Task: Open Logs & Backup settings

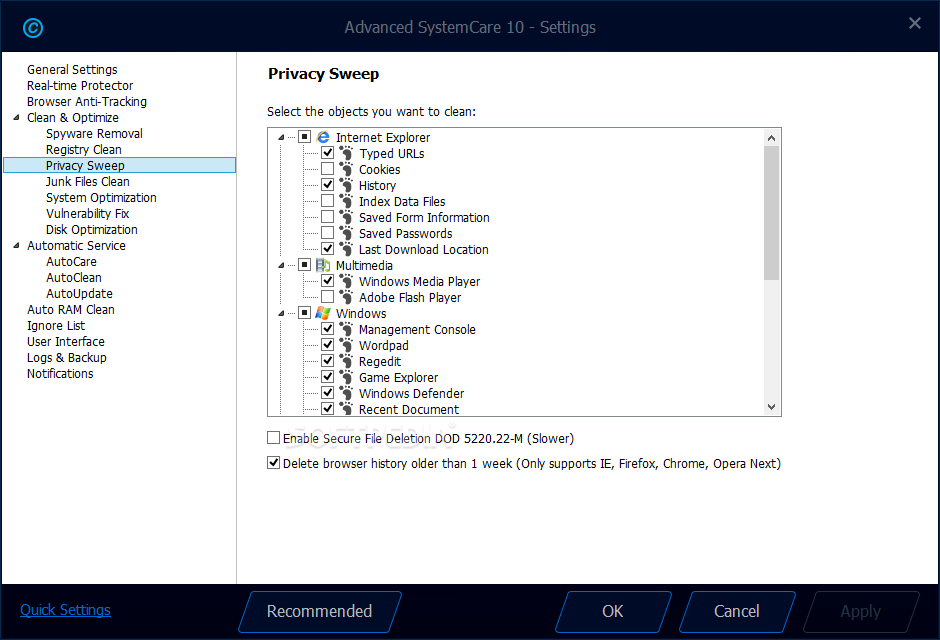Action: click(67, 358)
